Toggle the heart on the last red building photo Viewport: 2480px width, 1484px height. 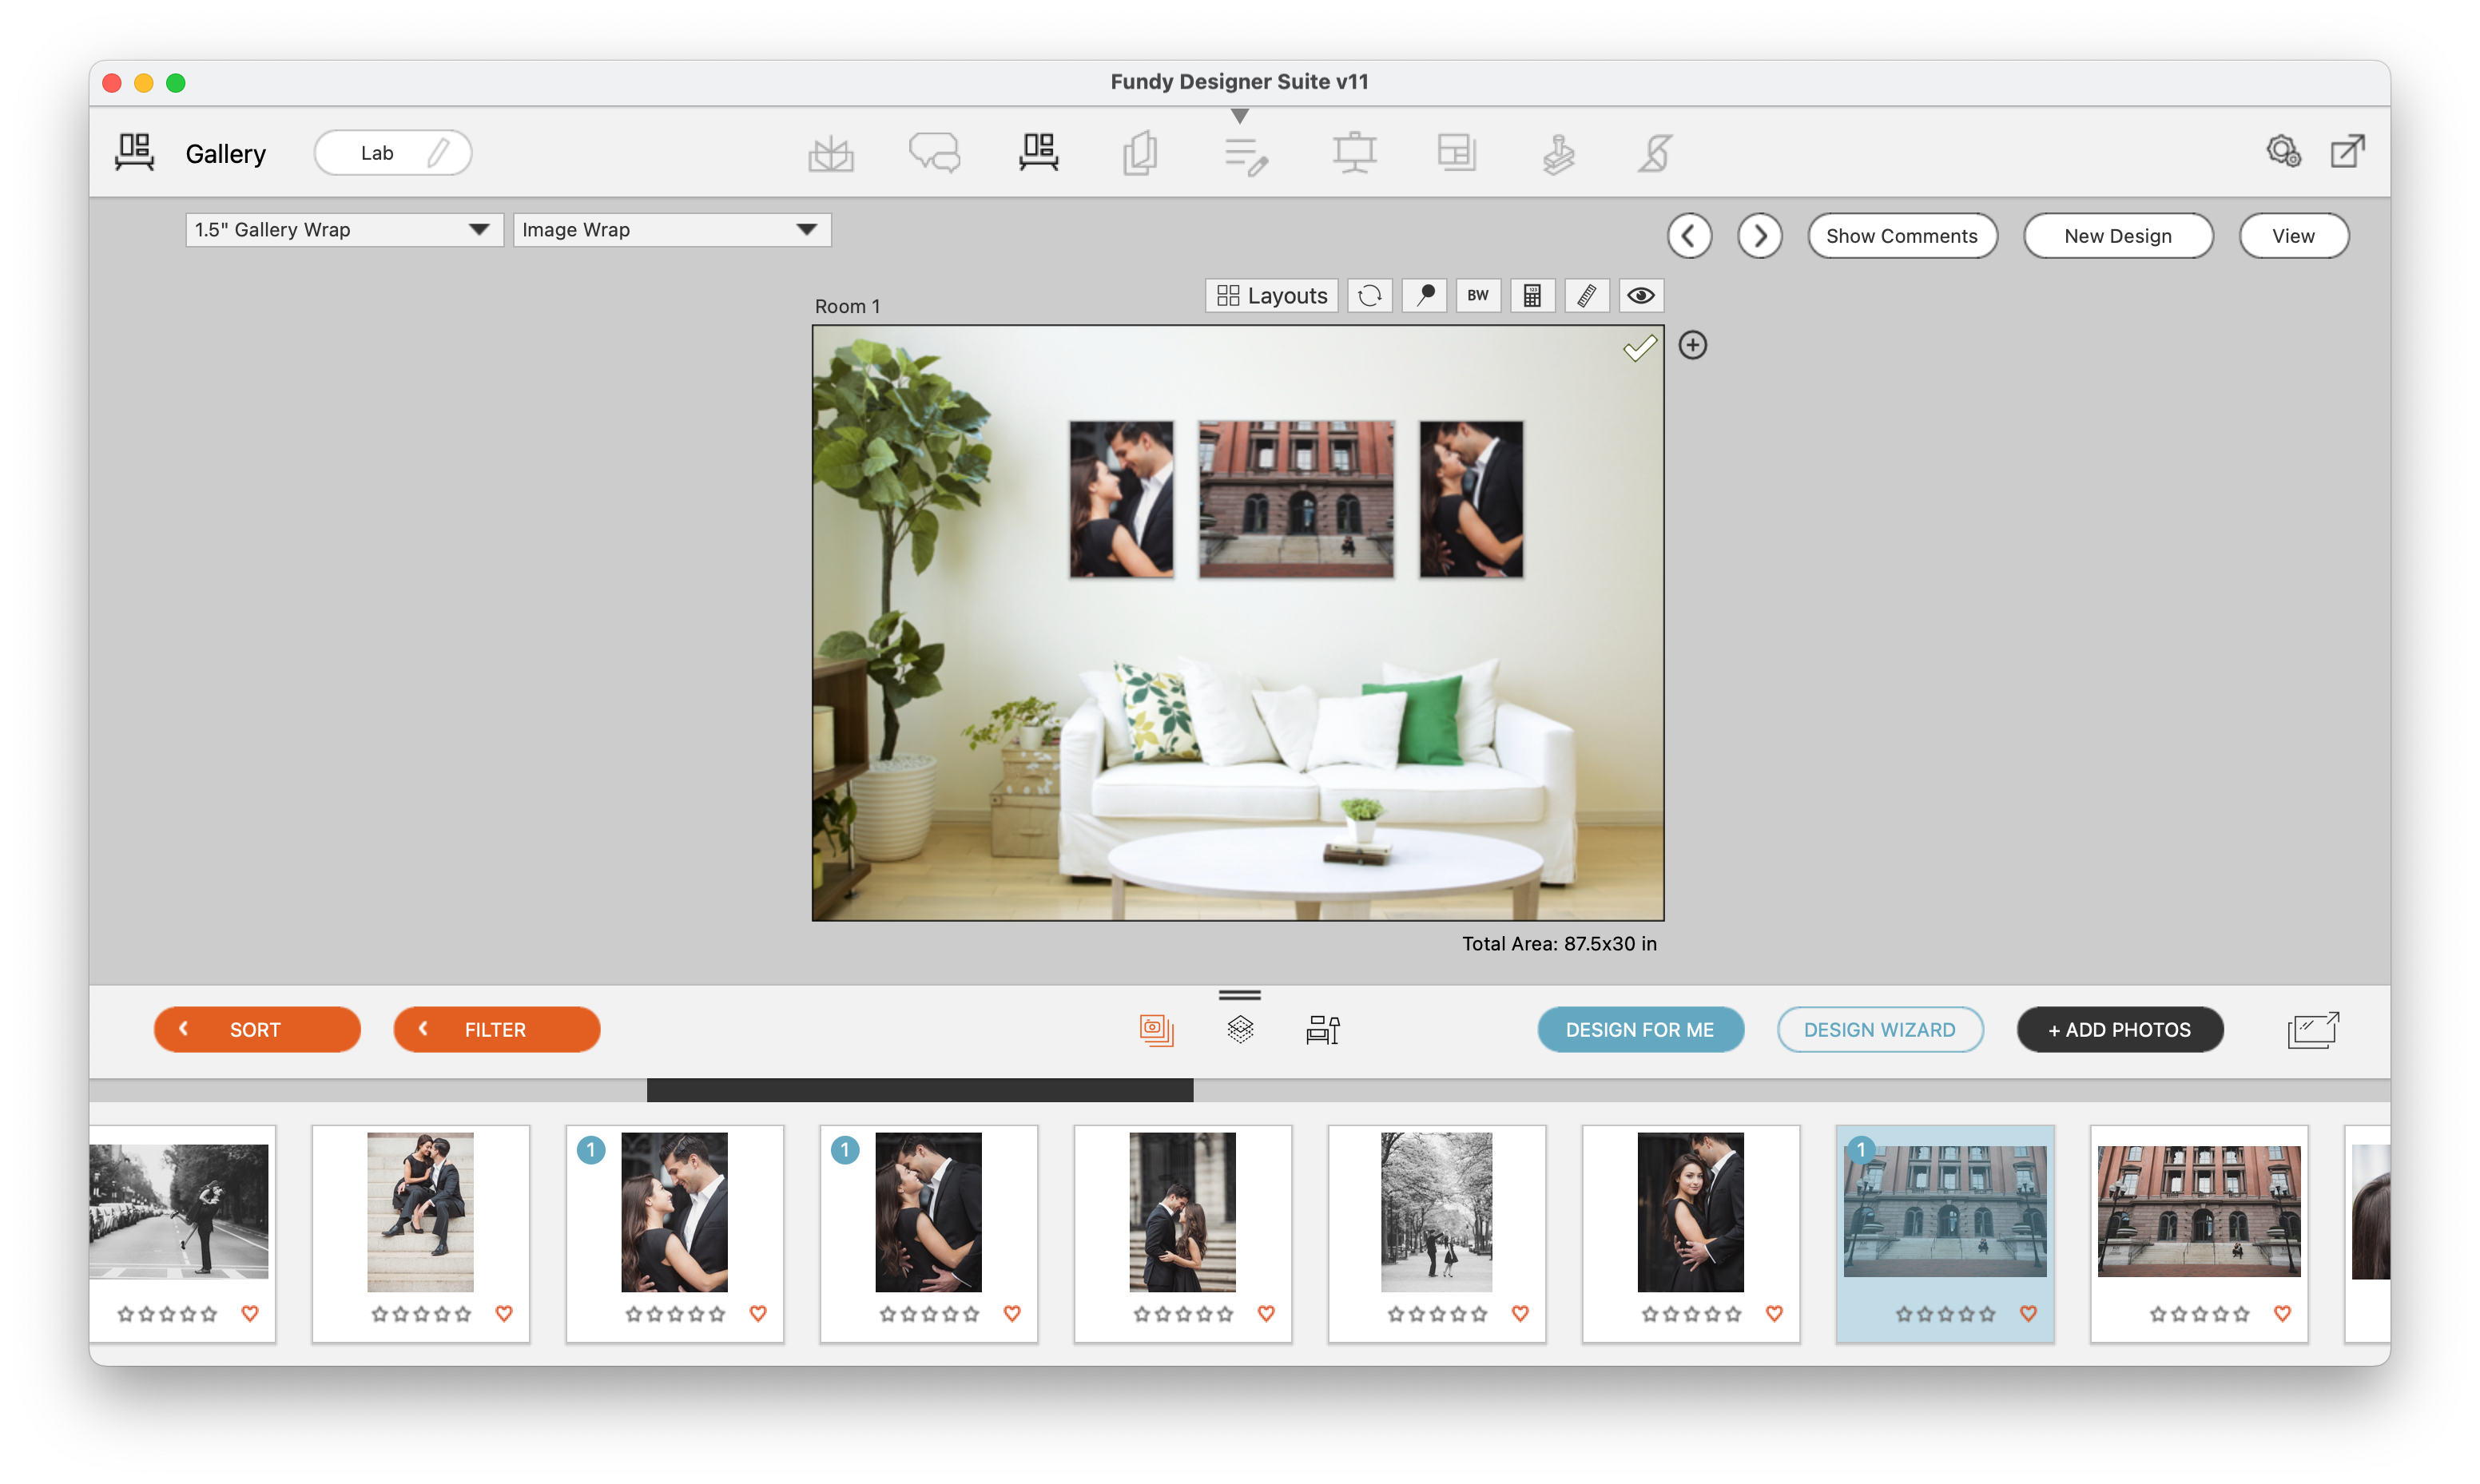click(x=2282, y=1313)
